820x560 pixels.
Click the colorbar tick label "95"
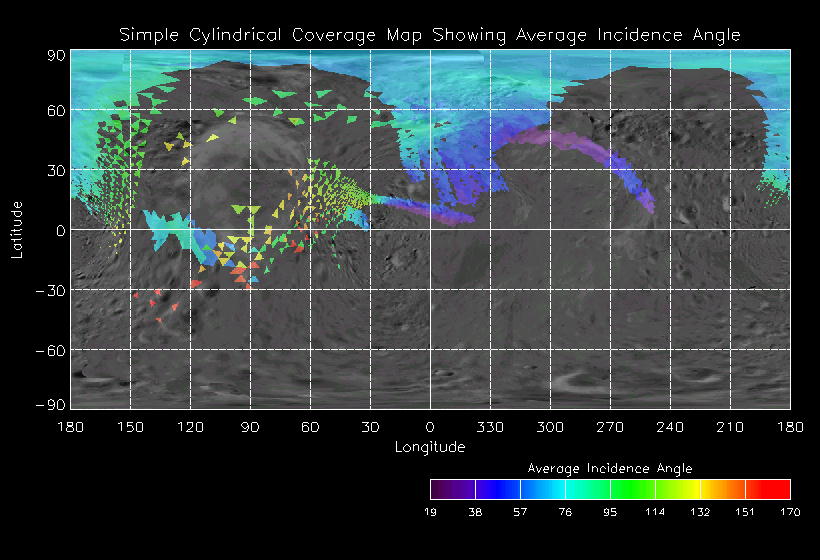click(610, 512)
